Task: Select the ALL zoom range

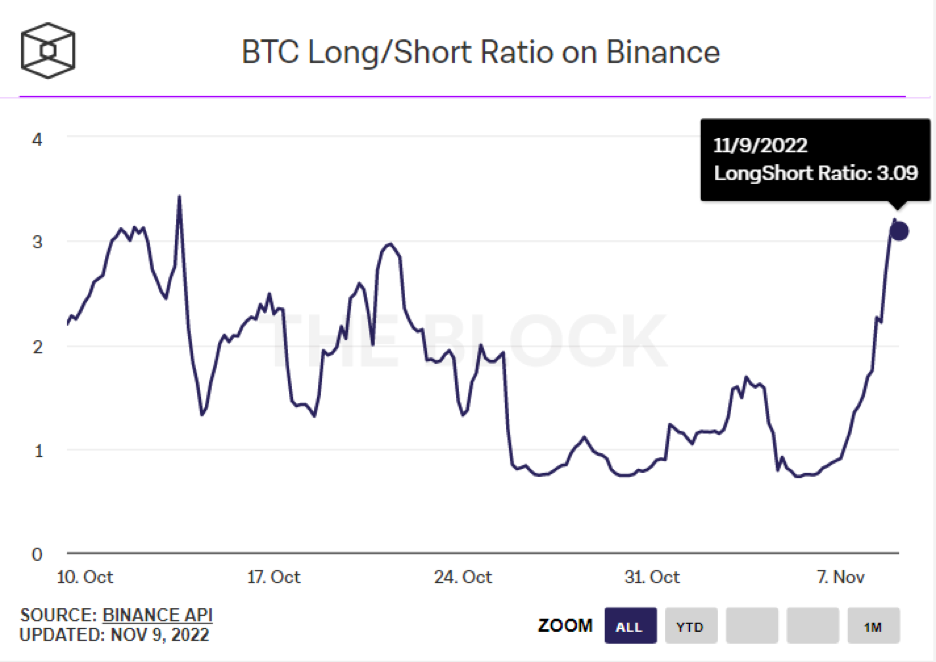Action: pyautogui.click(x=629, y=626)
